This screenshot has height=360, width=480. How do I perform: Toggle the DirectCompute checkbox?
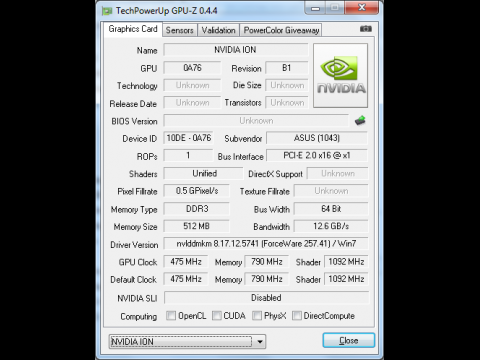pyautogui.click(x=297, y=315)
